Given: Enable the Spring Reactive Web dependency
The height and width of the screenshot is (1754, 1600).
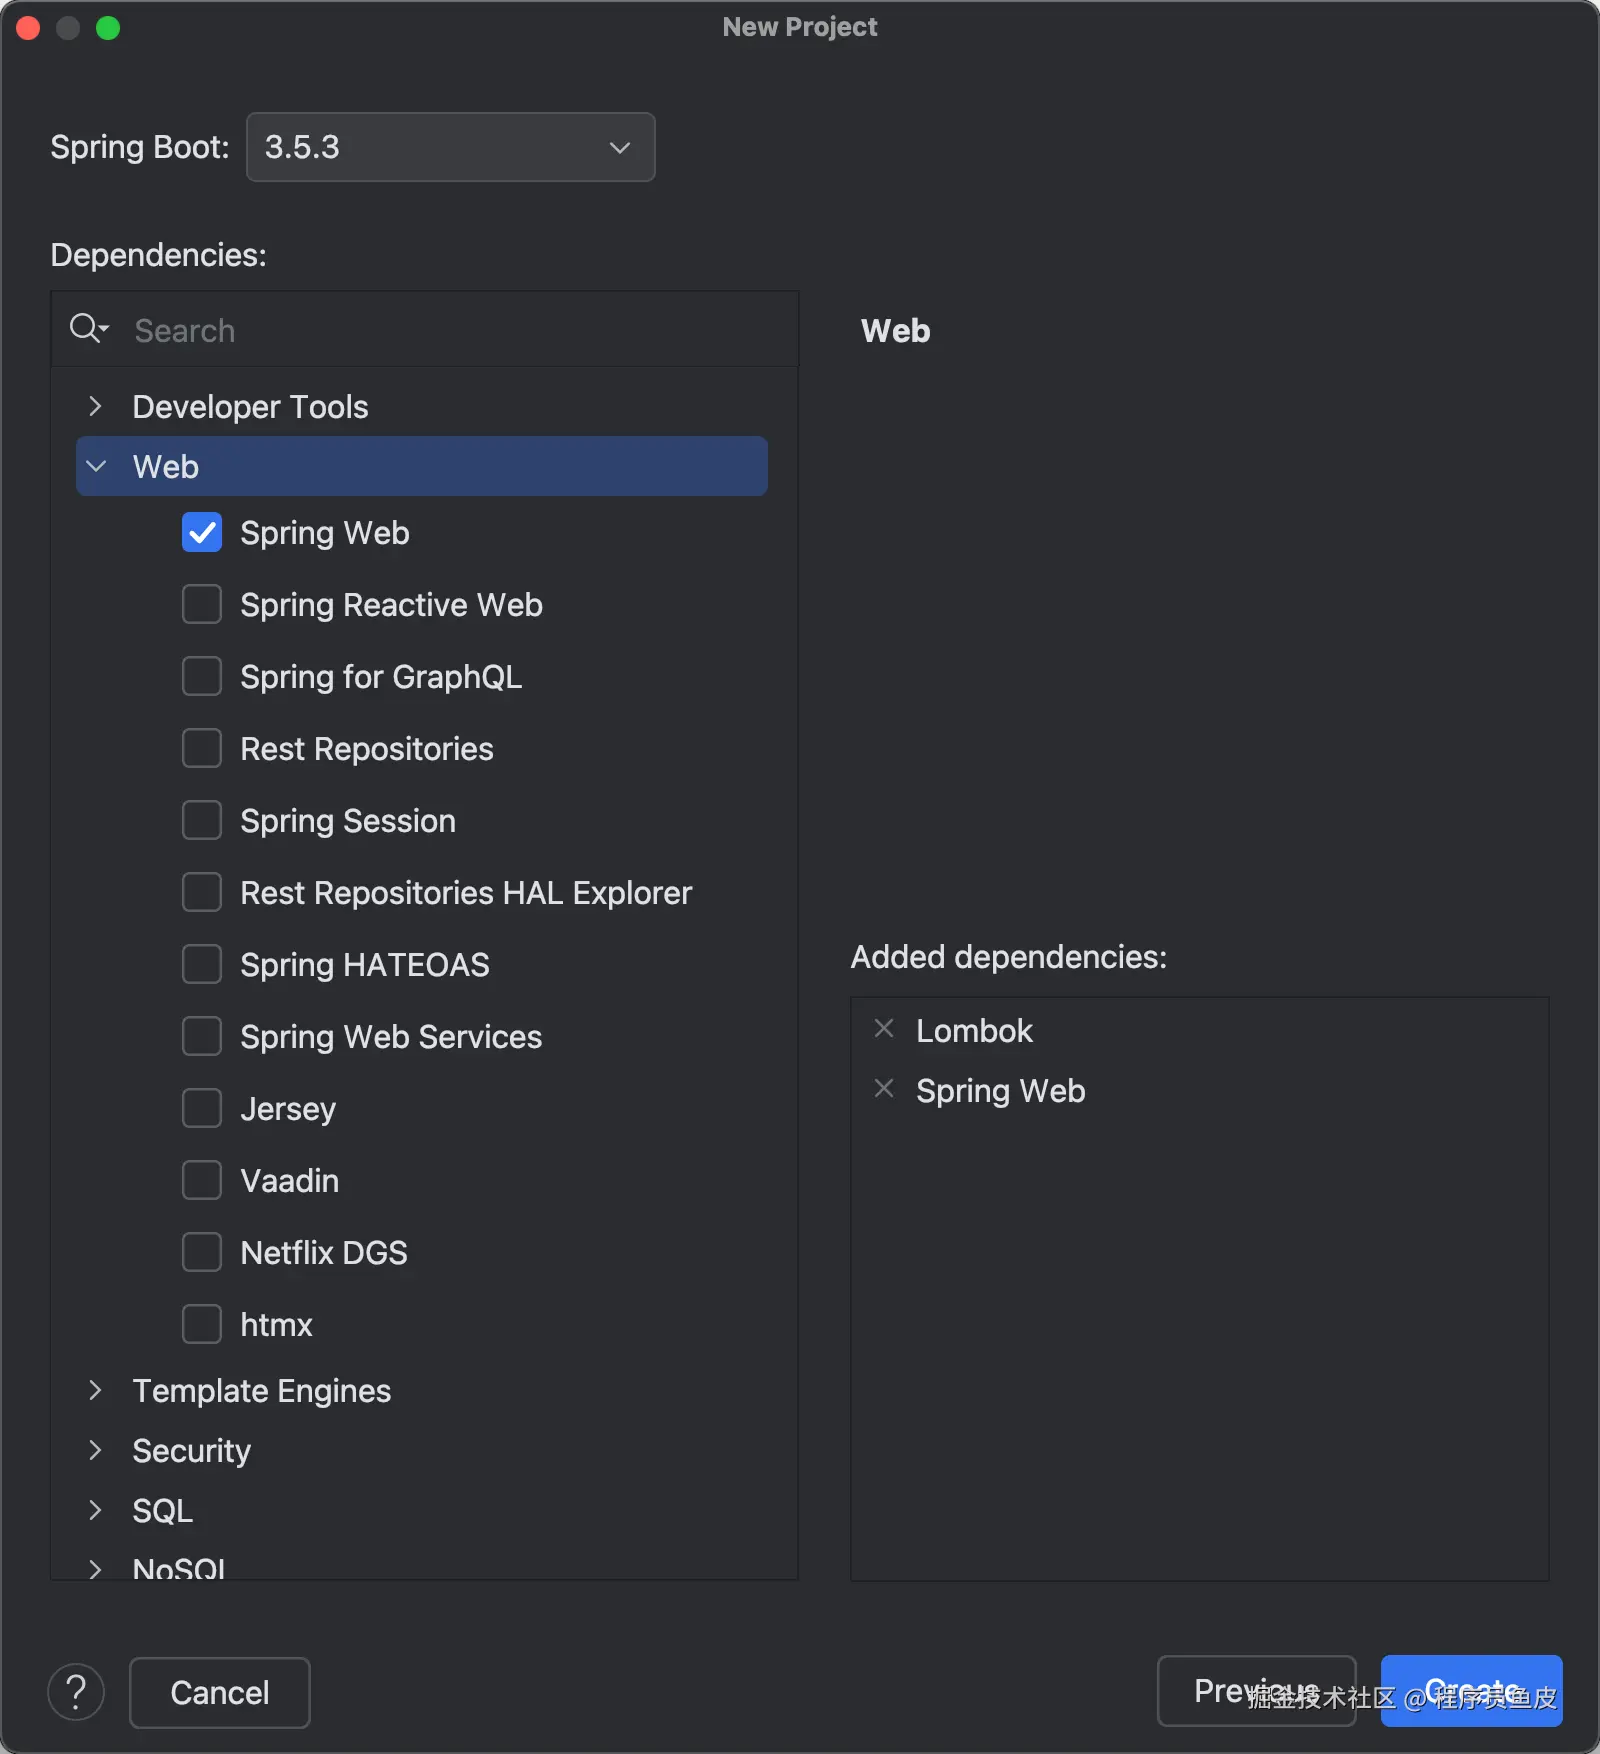Looking at the screenshot, I should 202,605.
